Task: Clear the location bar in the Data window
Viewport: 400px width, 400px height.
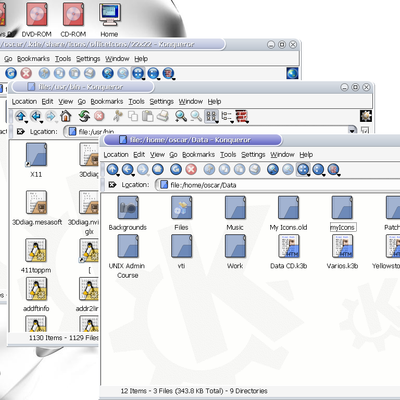Action: 112,184
